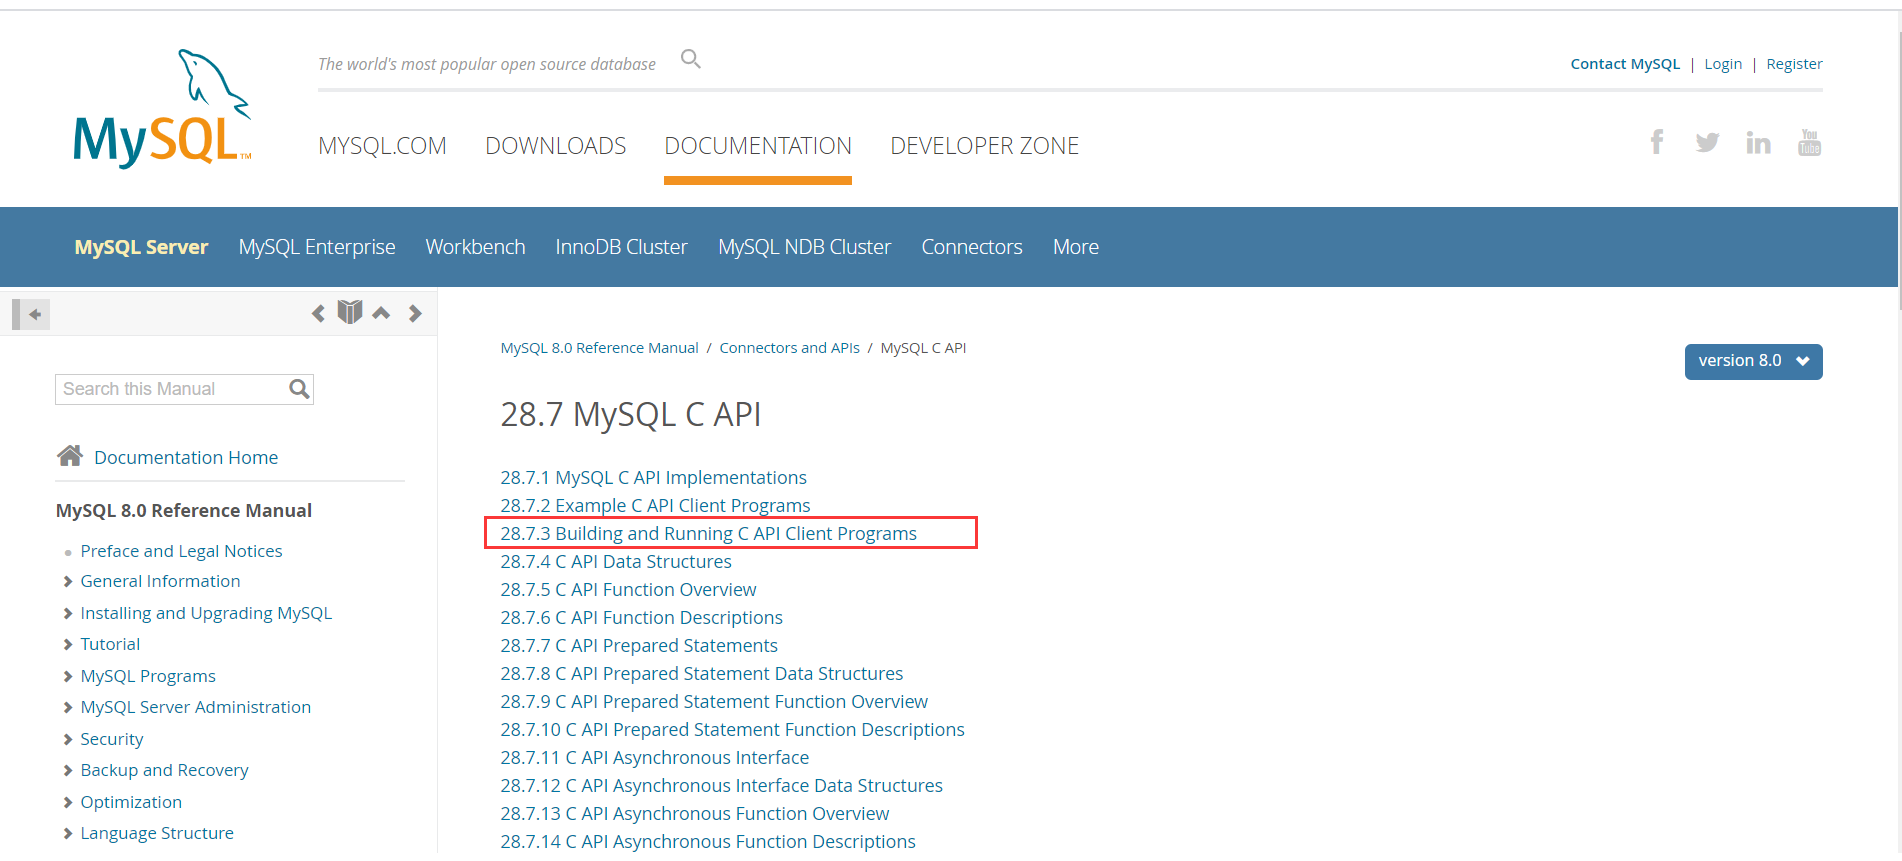The image size is (1902, 861).
Task: Open the MySQL LinkedIn icon
Action: pyautogui.click(x=1758, y=142)
